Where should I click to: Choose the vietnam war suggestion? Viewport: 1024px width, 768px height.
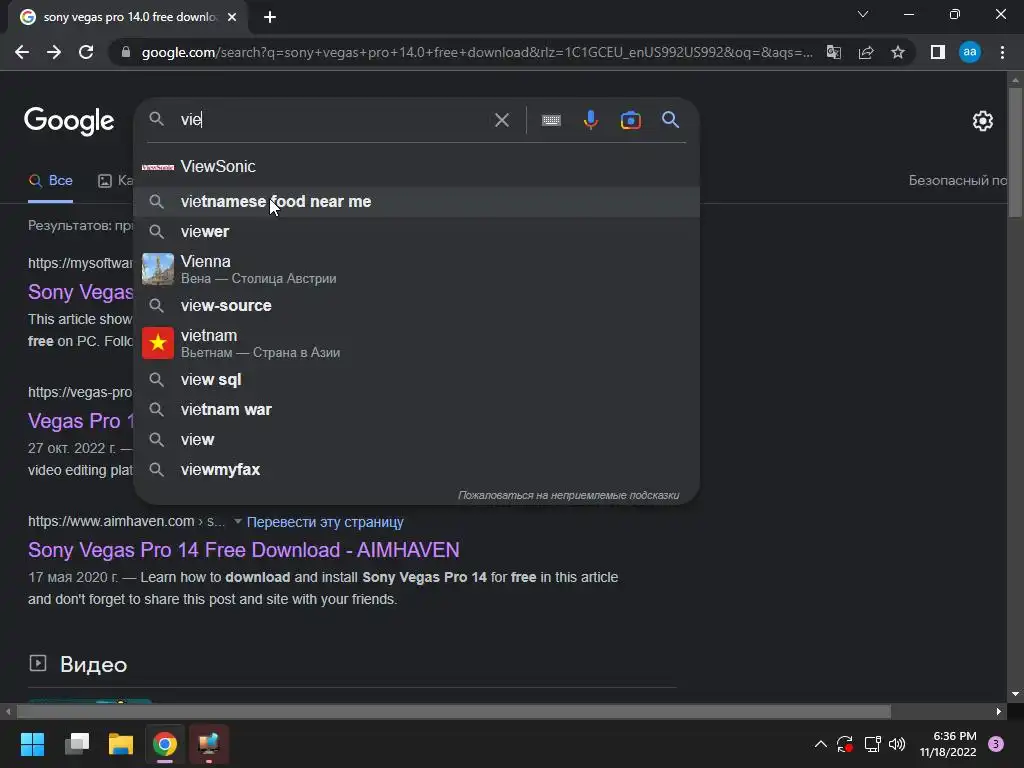click(417, 410)
